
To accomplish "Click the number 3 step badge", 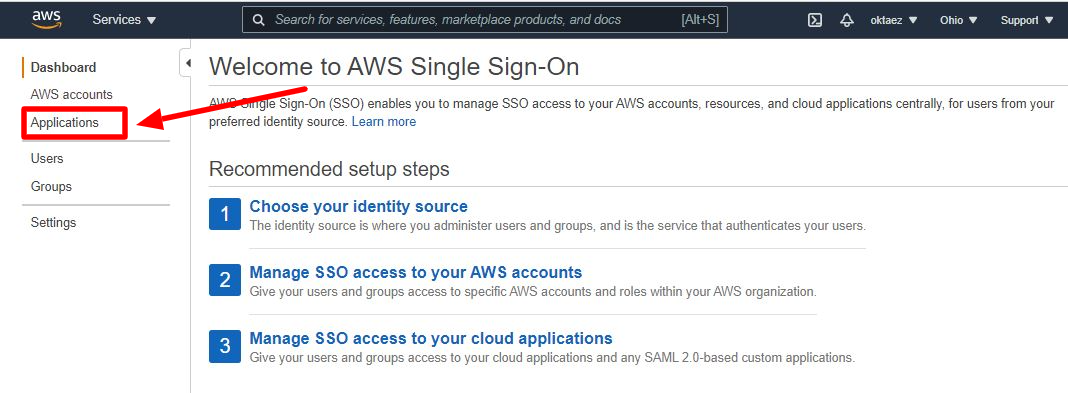I will tap(225, 346).
